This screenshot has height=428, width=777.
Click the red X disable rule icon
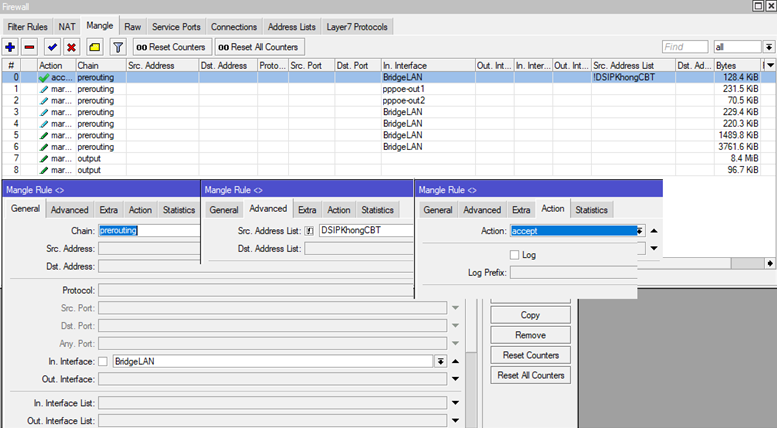71,47
